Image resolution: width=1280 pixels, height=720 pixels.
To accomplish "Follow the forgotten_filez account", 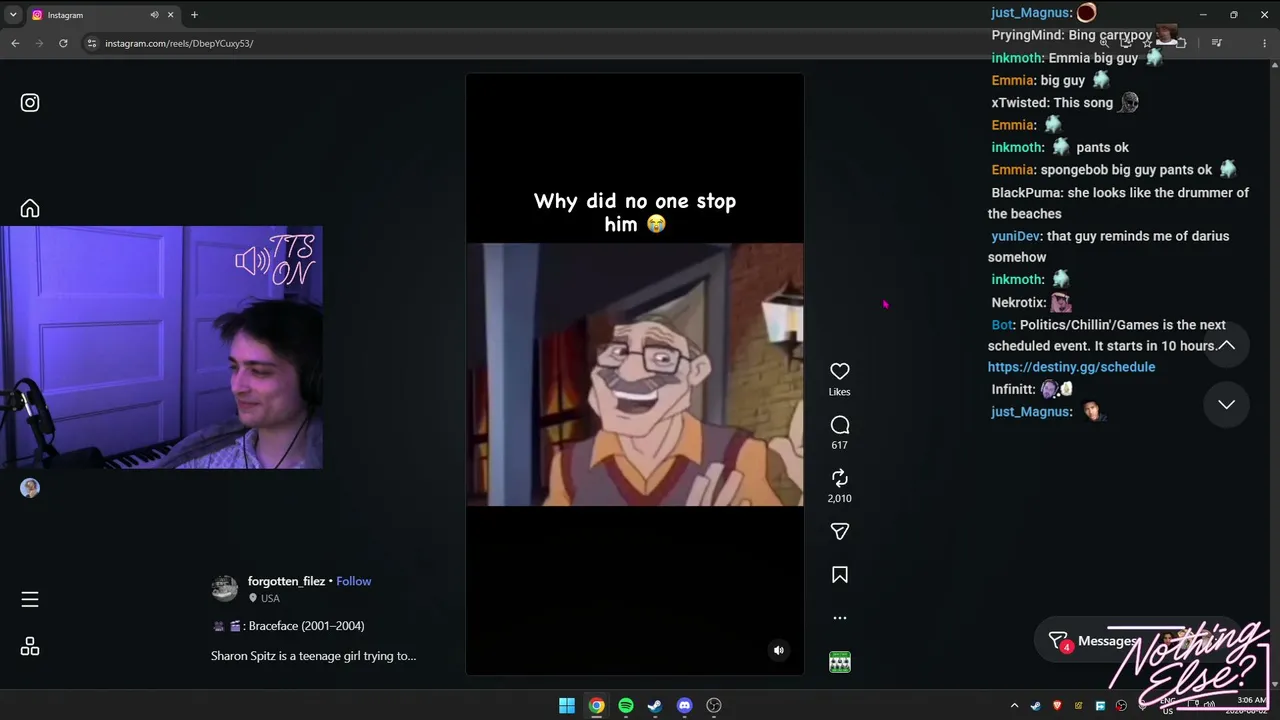I will tap(353, 581).
